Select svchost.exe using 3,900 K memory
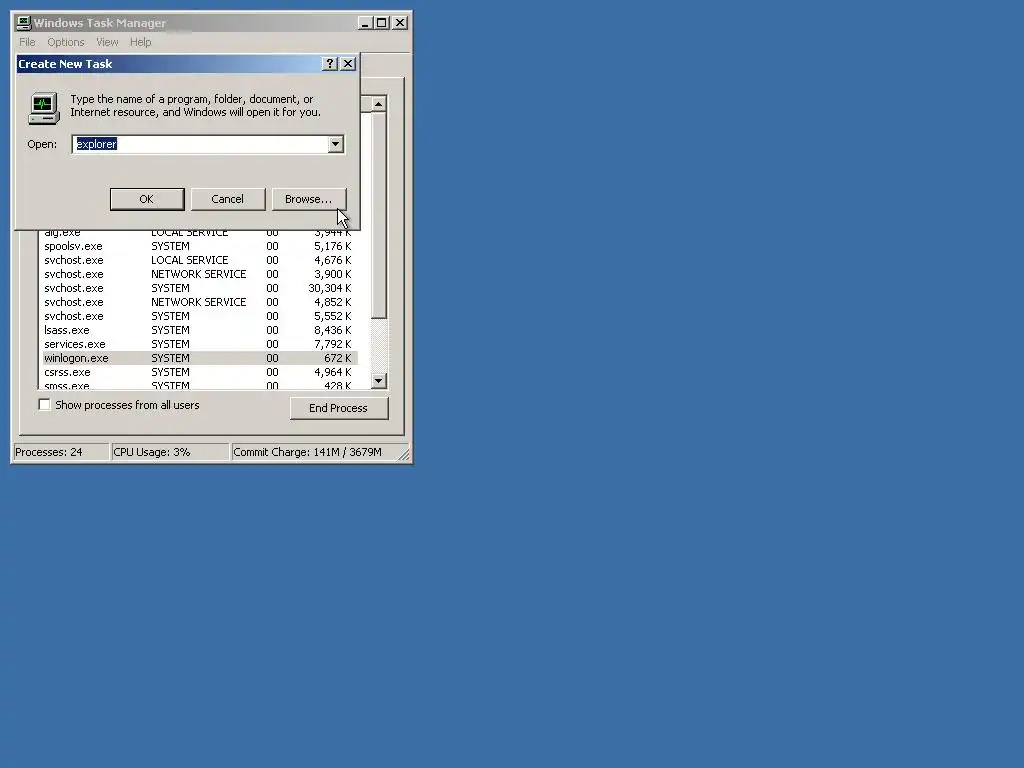The width and height of the screenshot is (1024, 768). 198,274
